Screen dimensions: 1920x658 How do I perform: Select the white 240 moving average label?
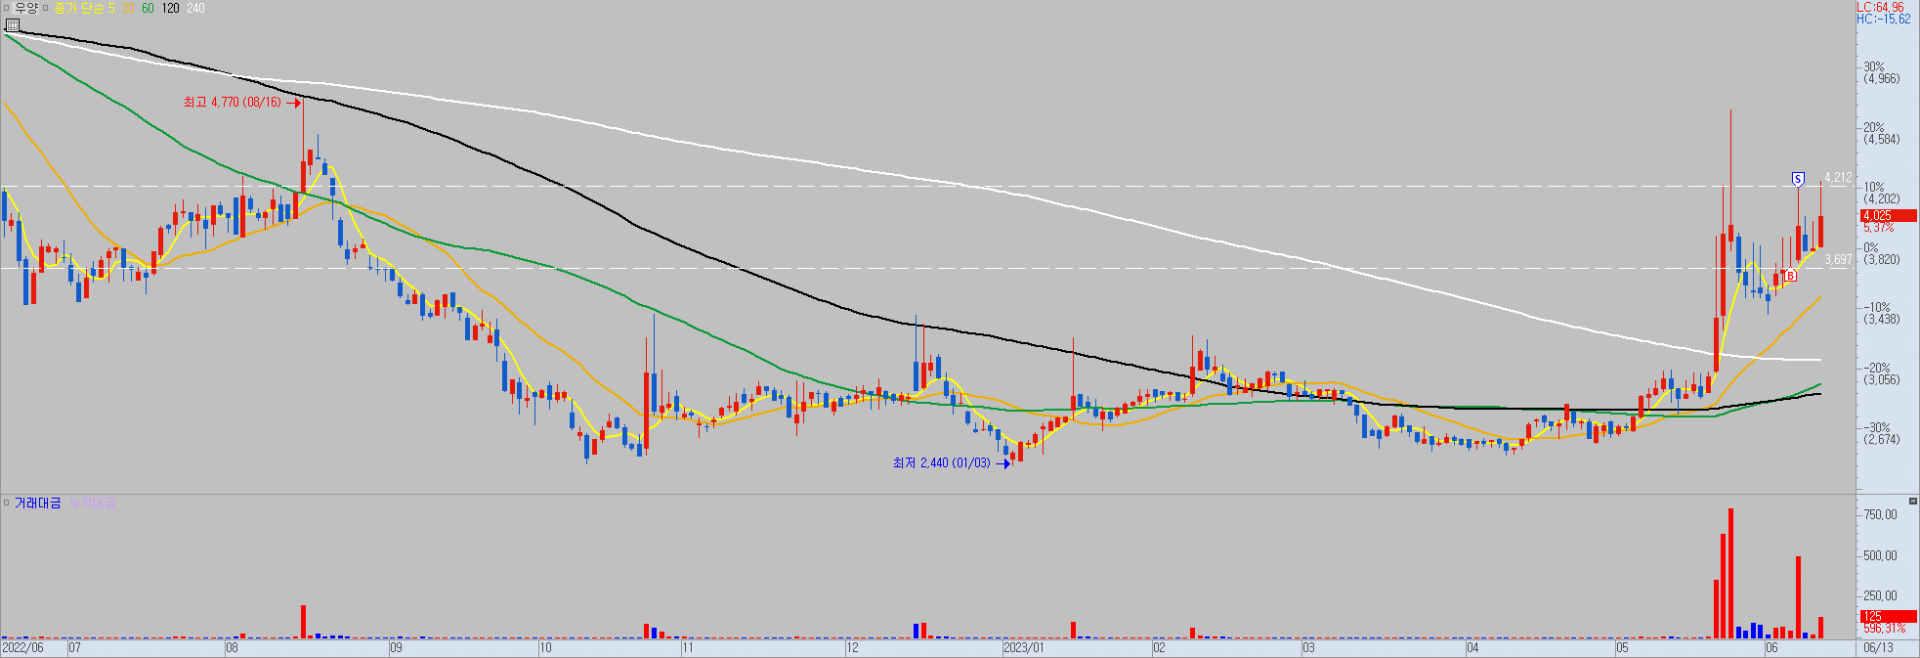point(196,8)
